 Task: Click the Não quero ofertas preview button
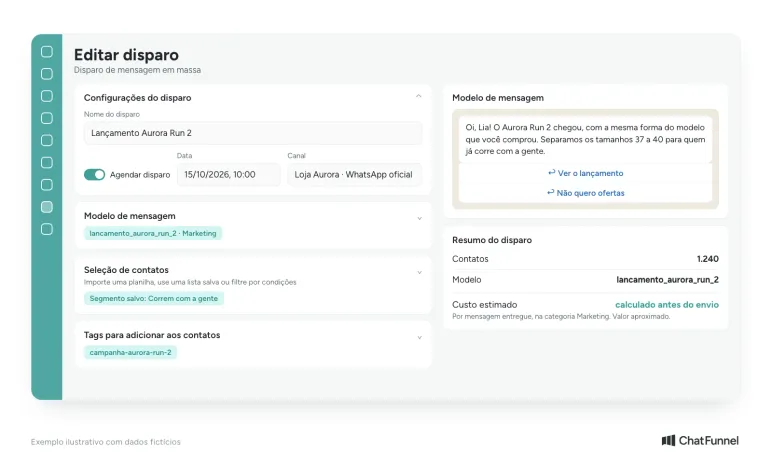point(585,193)
